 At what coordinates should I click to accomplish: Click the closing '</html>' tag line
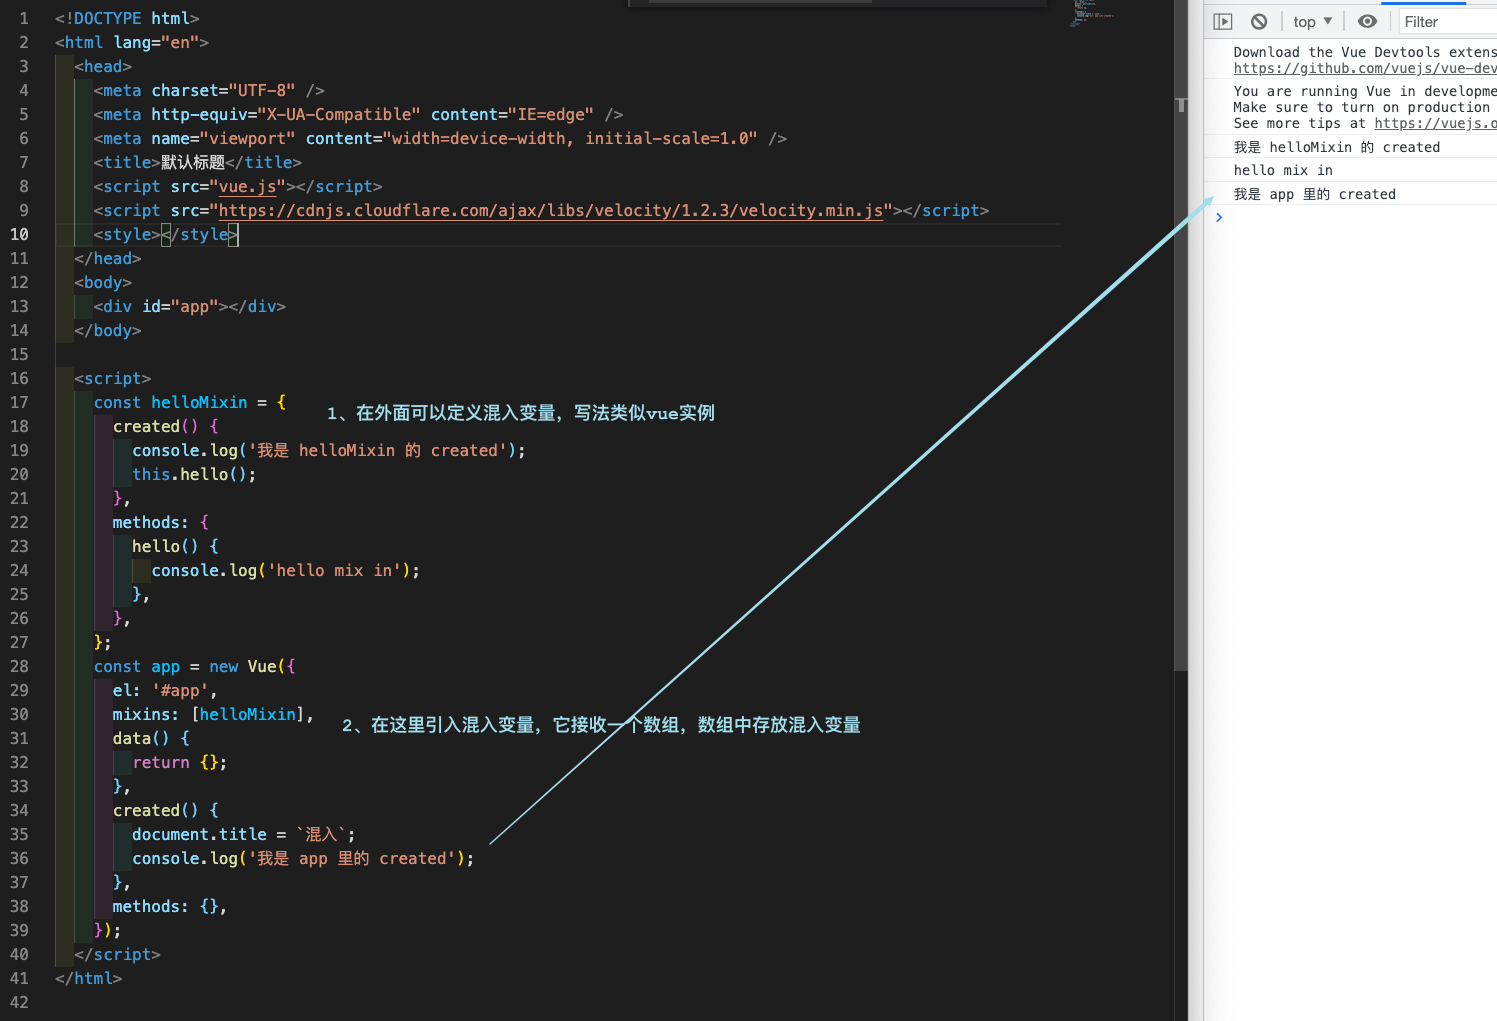88,978
